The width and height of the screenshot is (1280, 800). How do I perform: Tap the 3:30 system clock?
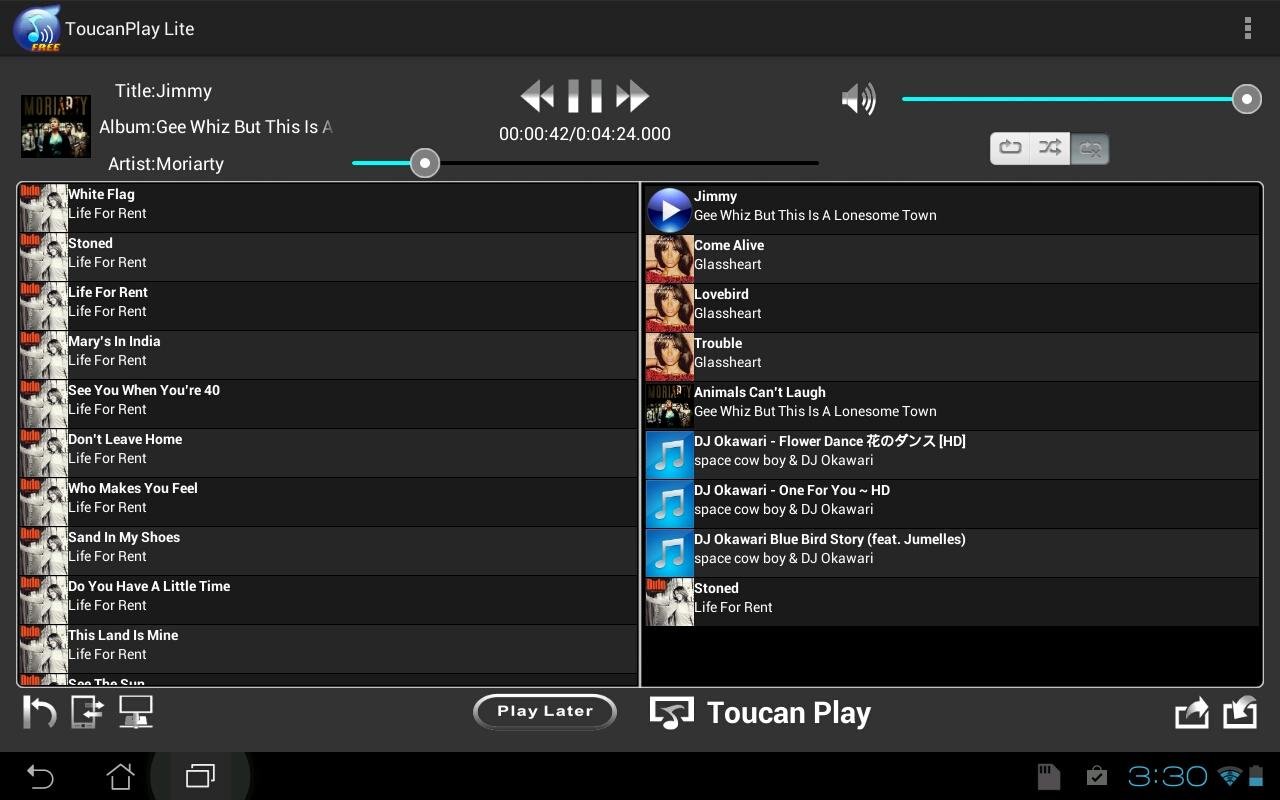(1167, 776)
